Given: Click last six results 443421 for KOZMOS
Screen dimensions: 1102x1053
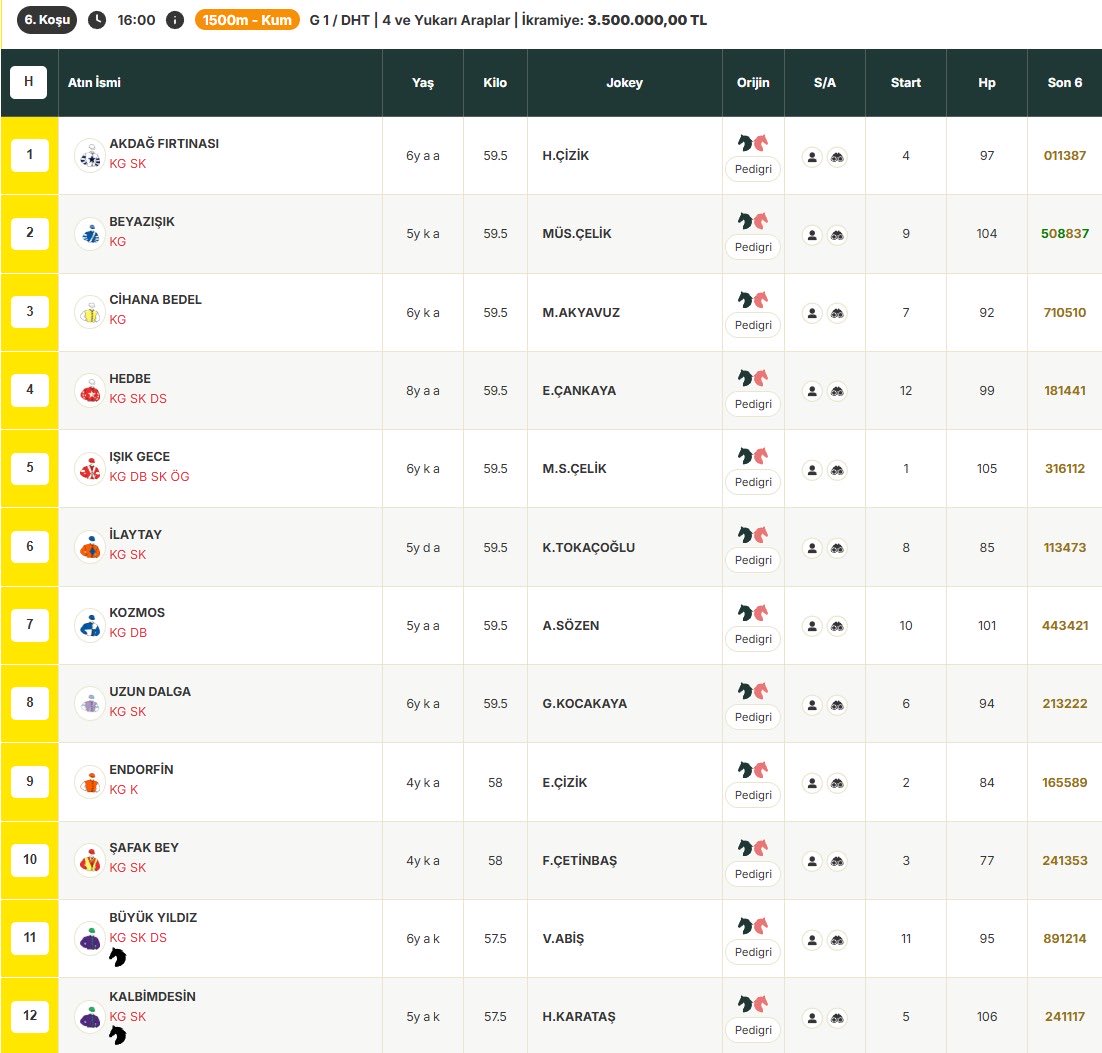Looking at the screenshot, I should pos(1065,626).
